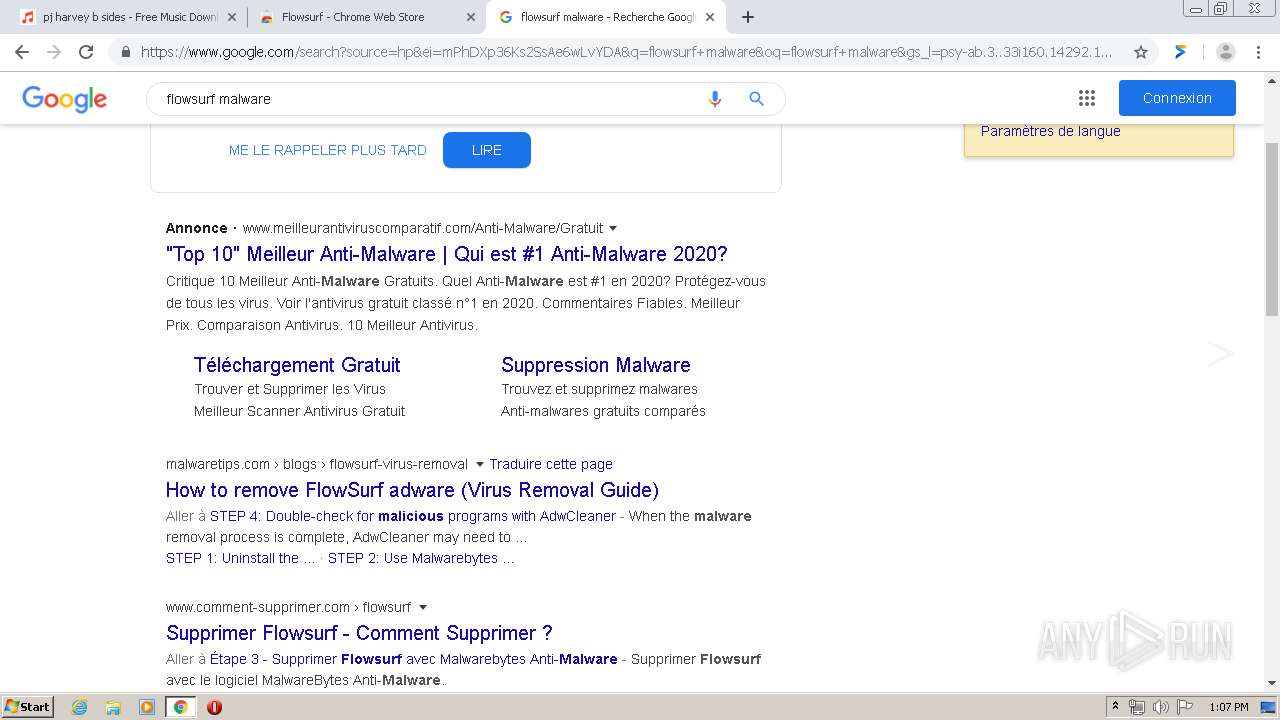This screenshot has height=720, width=1280.
Task: Open Supprimer Flowsurf - Comment Supprimer result
Action: coord(359,633)
